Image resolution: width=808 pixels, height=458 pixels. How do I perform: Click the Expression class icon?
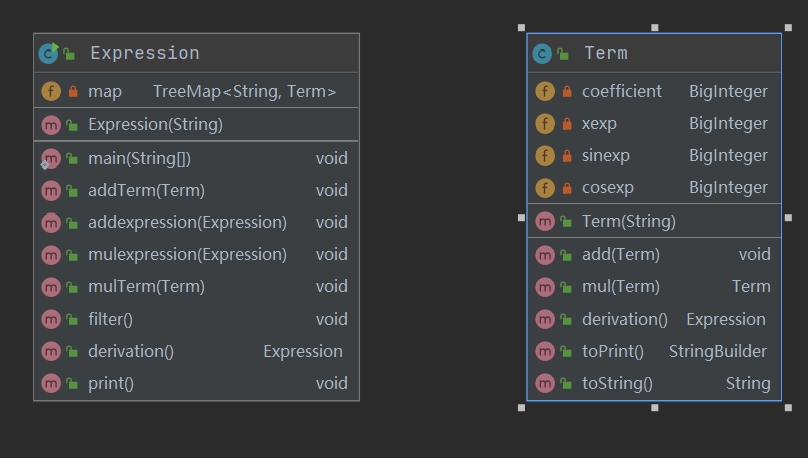(48, 53)
